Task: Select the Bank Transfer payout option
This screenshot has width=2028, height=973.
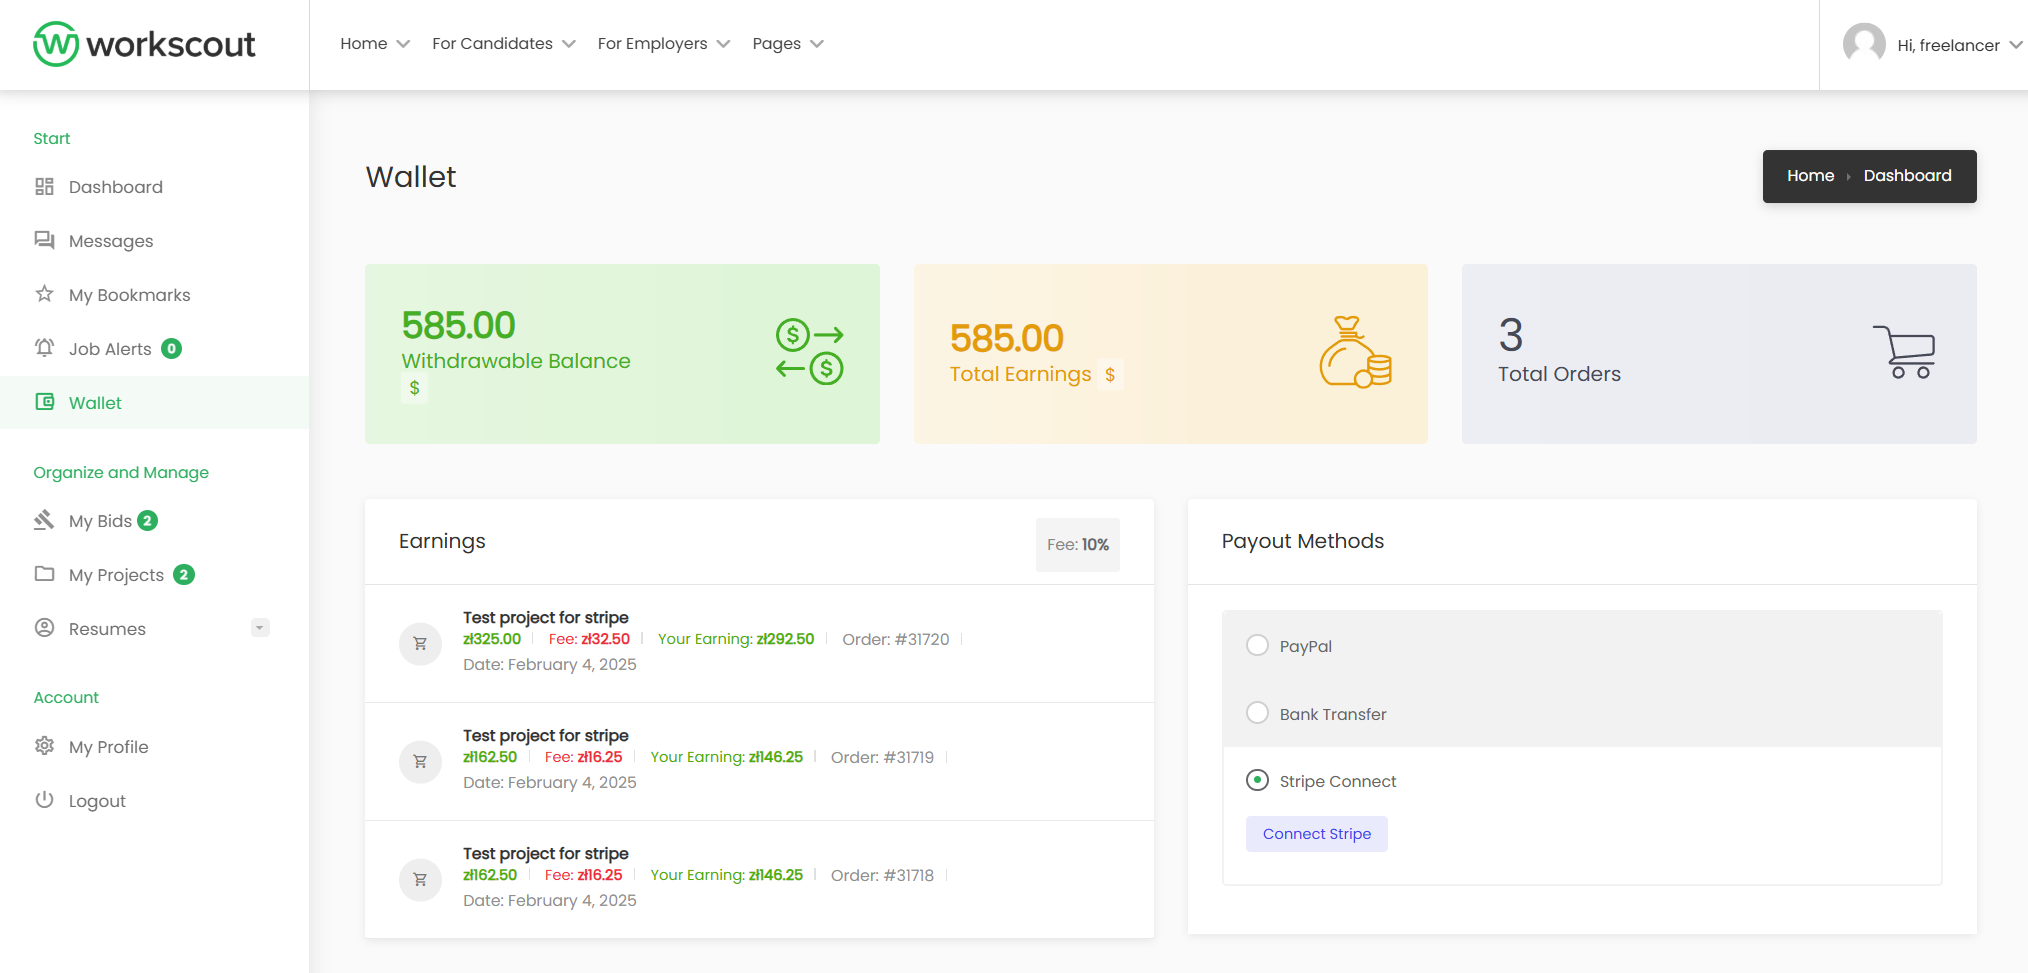Action: 1257,713
